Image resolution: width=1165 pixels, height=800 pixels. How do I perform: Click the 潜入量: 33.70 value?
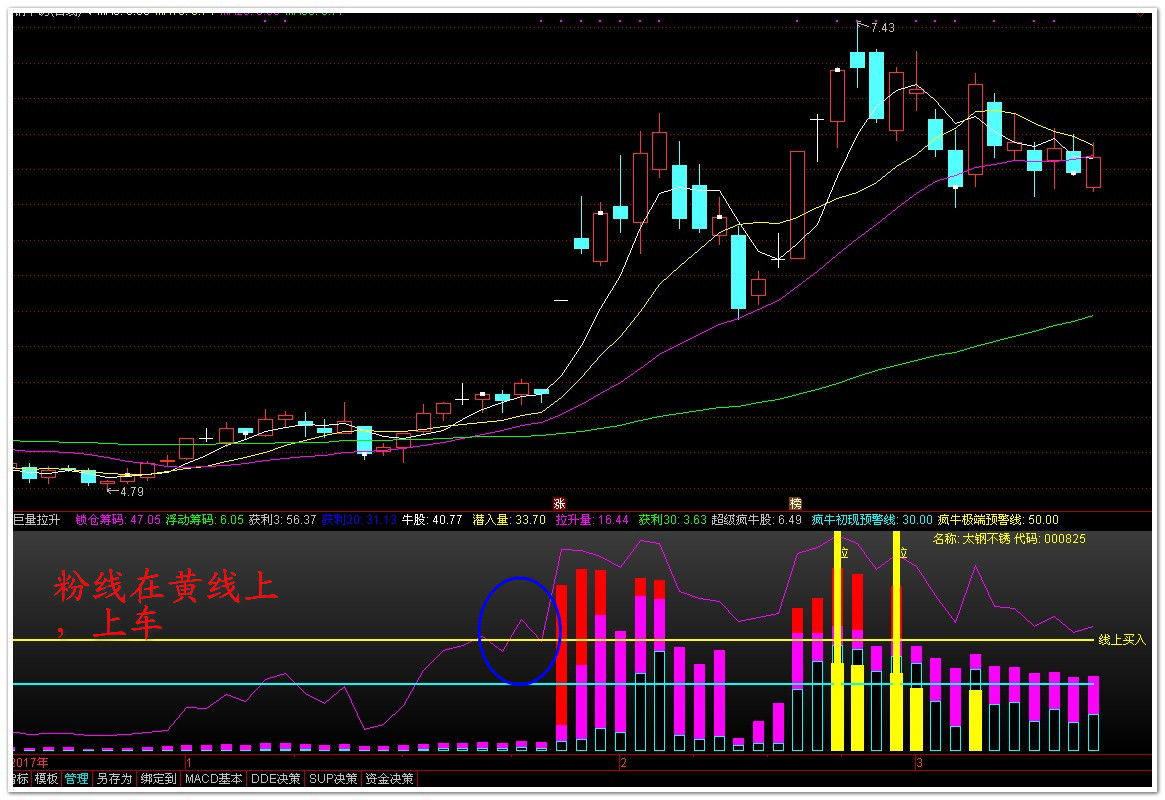509,520
